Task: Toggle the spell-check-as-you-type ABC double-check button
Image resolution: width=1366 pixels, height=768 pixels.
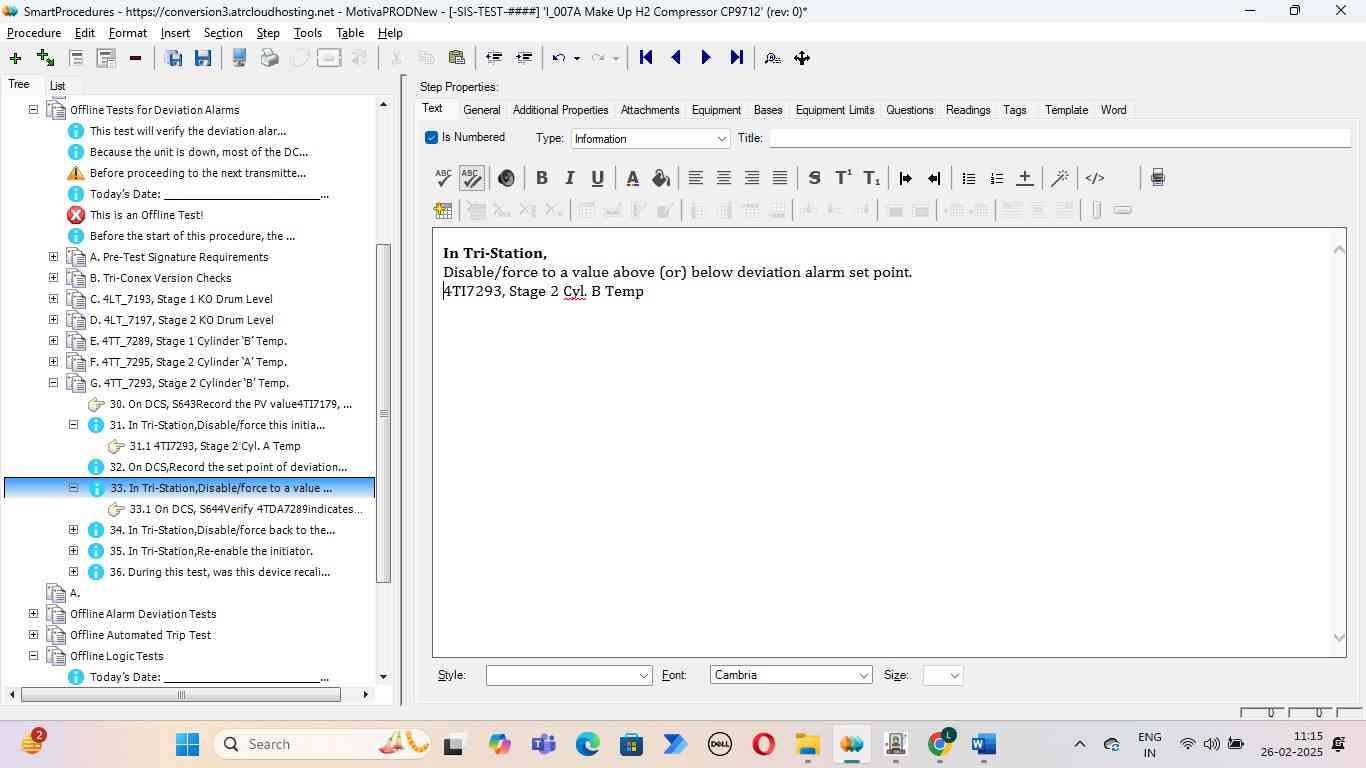Action: 471,178
